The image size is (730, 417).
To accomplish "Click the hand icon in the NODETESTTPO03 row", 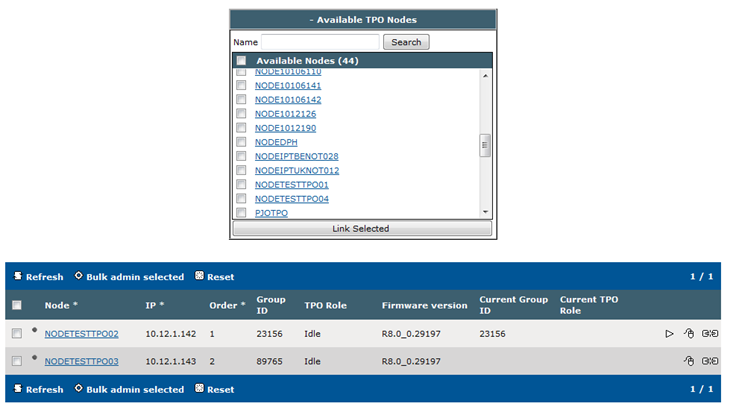I will tap(689, 361).
